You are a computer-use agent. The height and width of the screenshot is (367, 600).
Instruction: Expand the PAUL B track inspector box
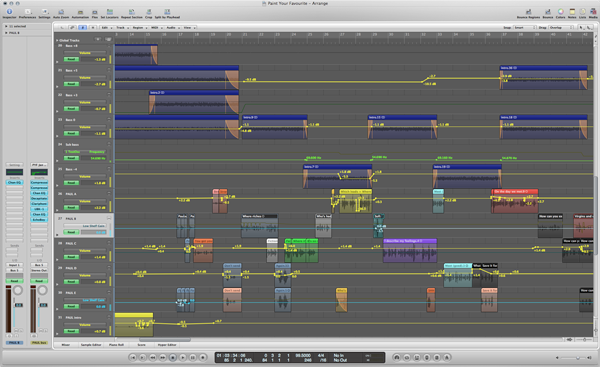click(6, 33)
